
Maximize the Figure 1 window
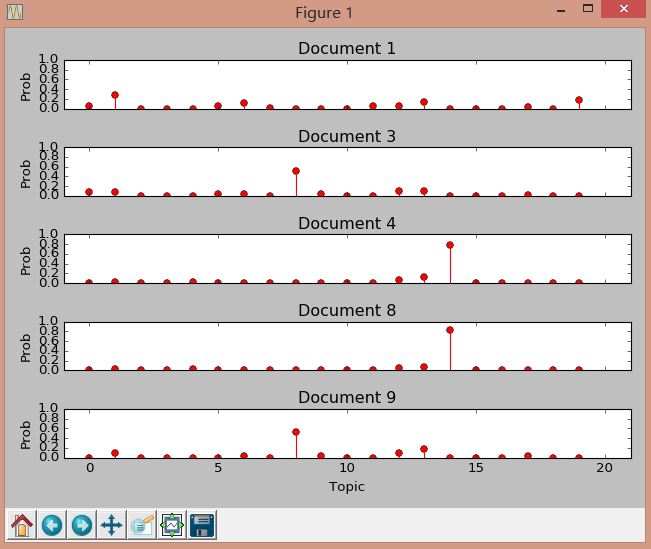[587, 8]
